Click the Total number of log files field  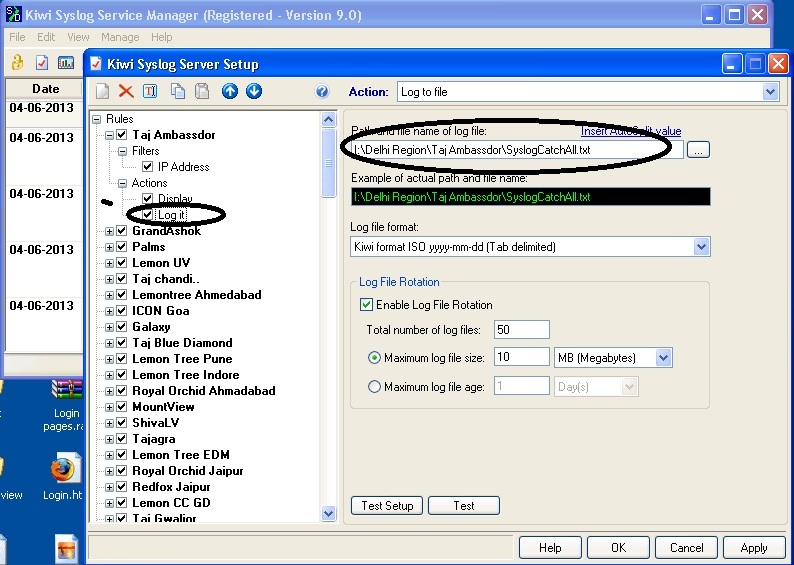click(x=522, y=330)
